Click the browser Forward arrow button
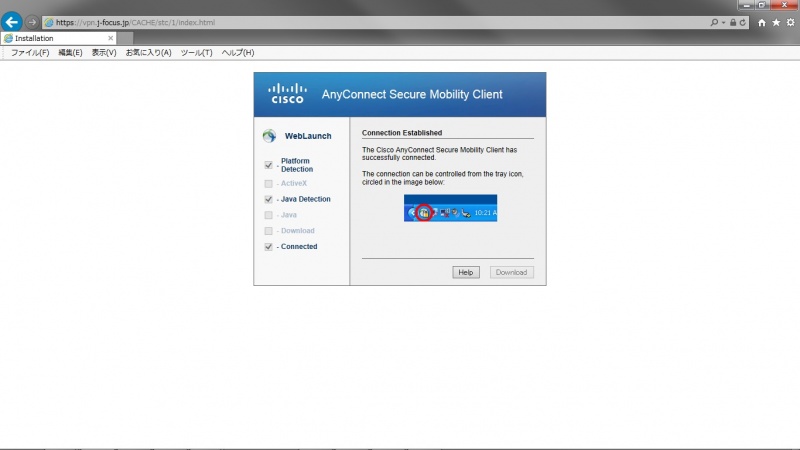 click(x=32, y=22)
